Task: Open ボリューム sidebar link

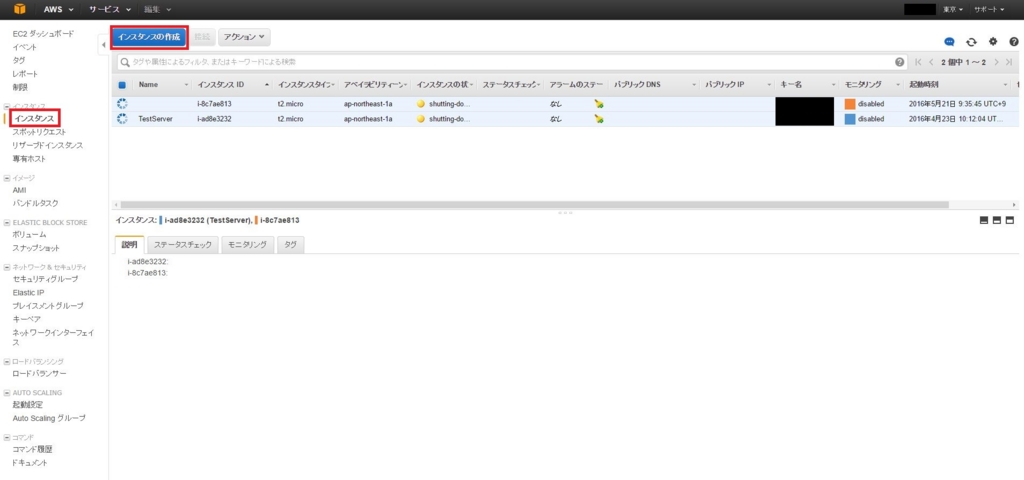Action: (x=29, y=234)
